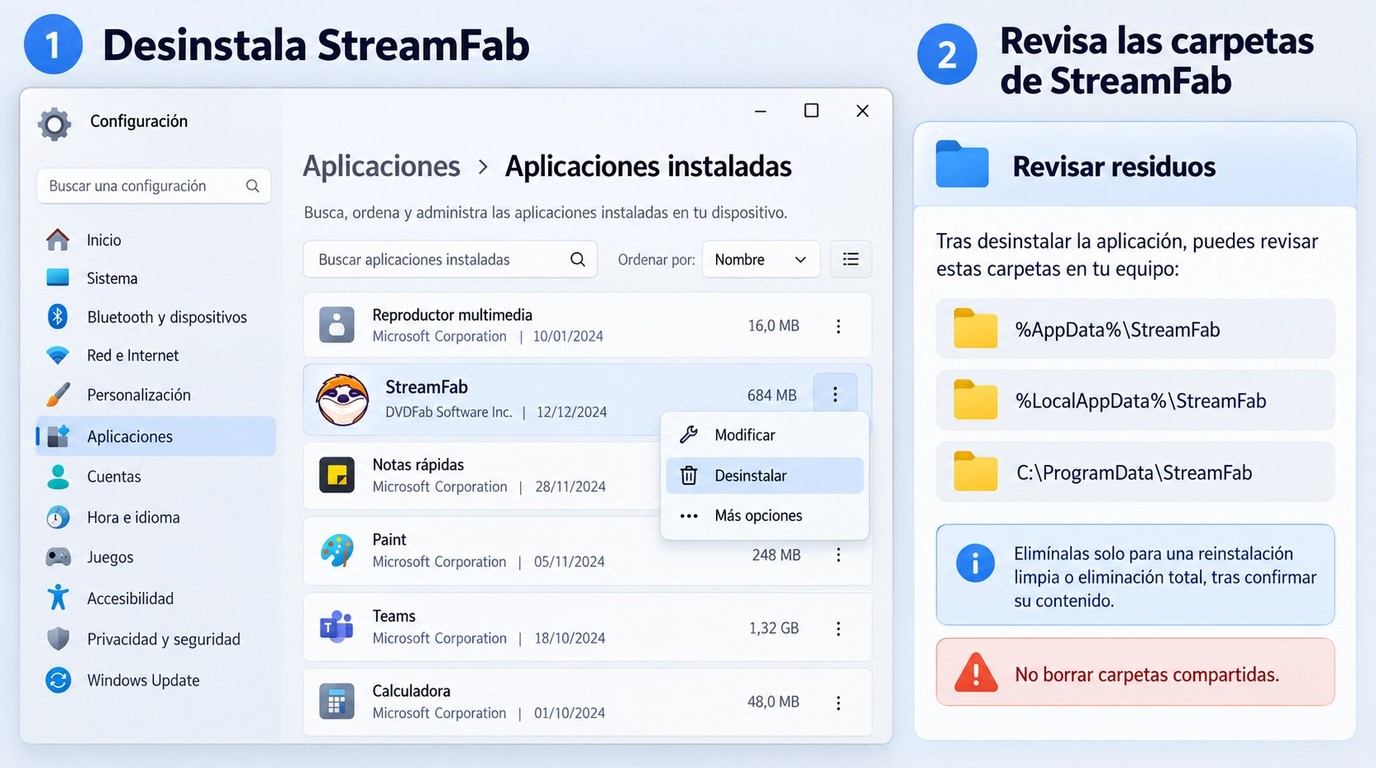Click the Modificar wrench icon
Viewport: 1376px width, 768px height.
[x=689, y=435]
